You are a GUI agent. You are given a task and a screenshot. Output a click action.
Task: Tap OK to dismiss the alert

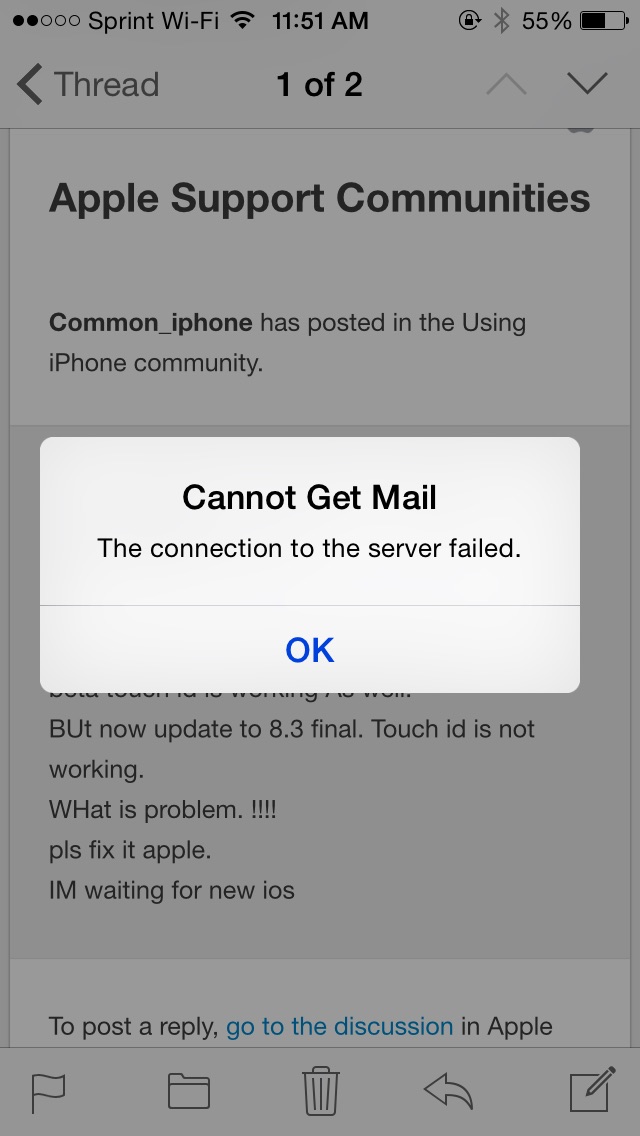[x=309, y=650]
